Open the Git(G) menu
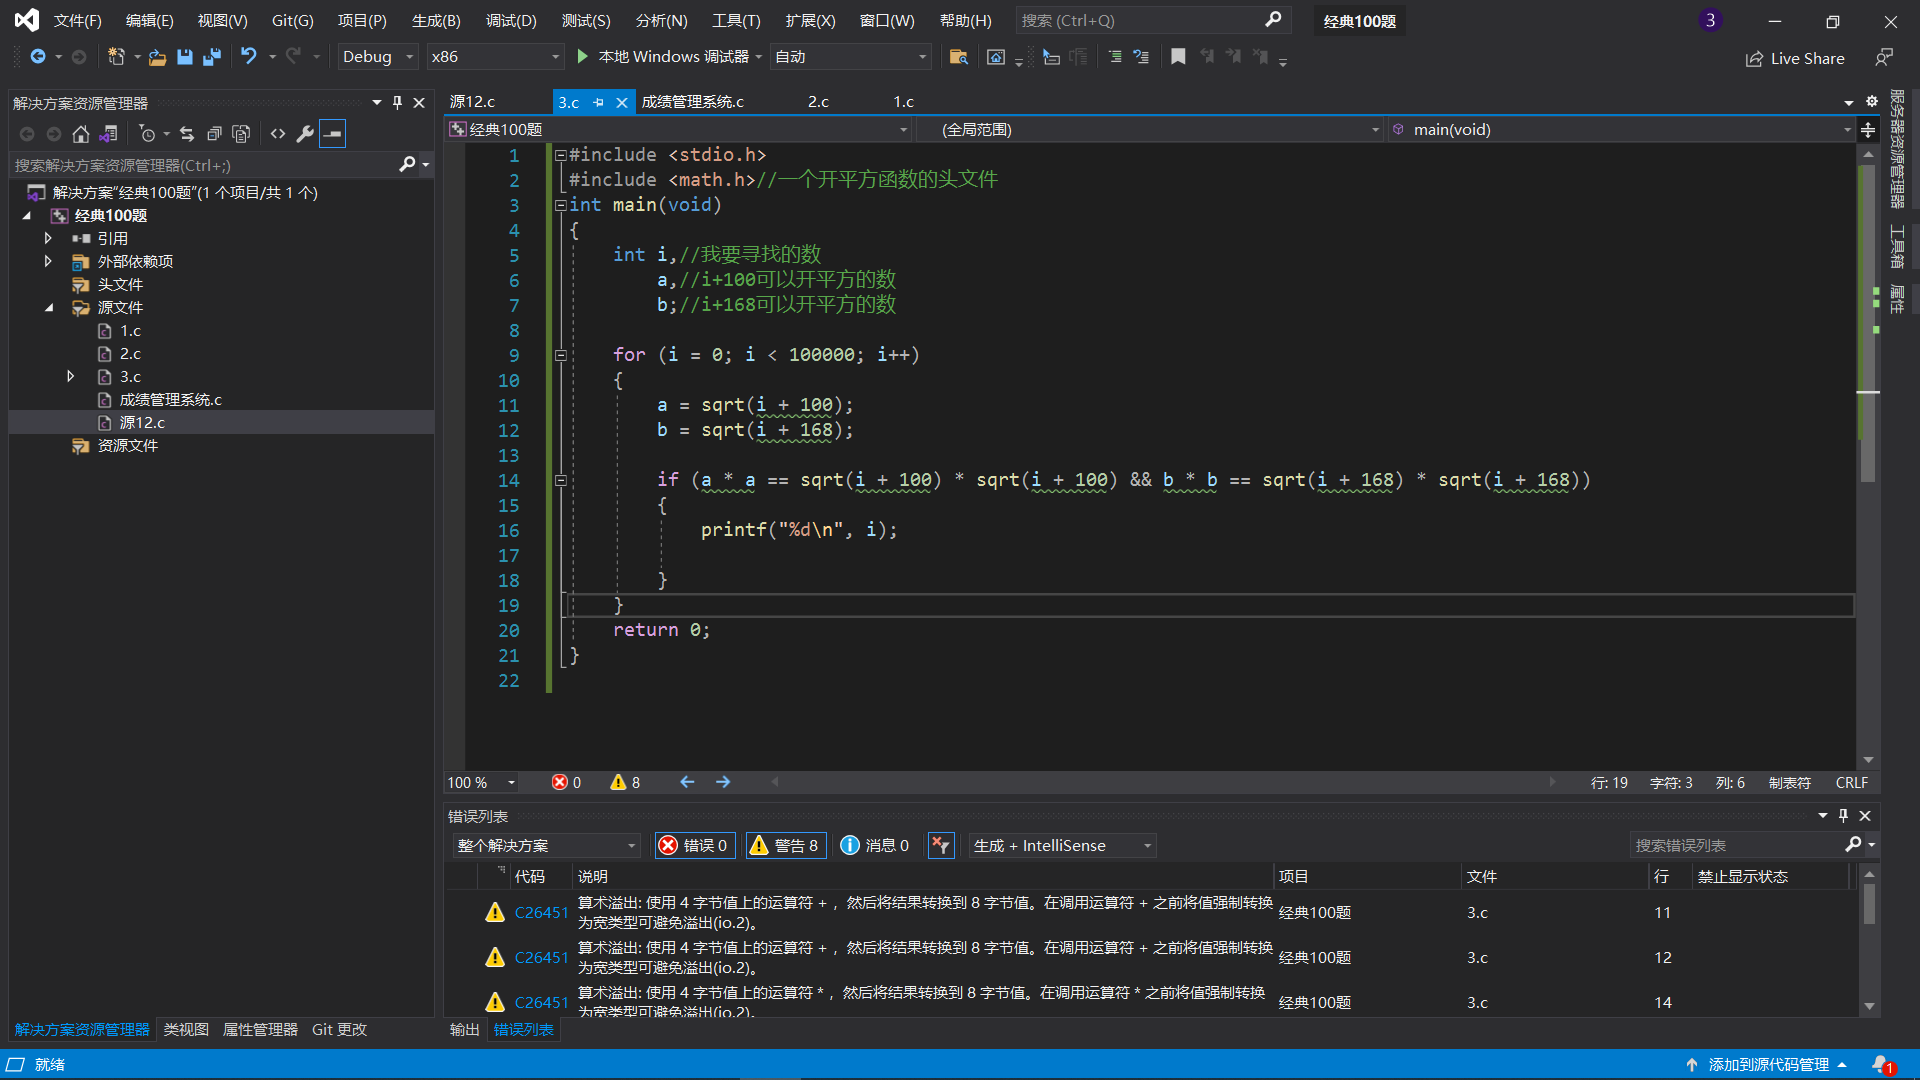Image resolution: width=1920 pixels, height=1080 pixels. 292,20
